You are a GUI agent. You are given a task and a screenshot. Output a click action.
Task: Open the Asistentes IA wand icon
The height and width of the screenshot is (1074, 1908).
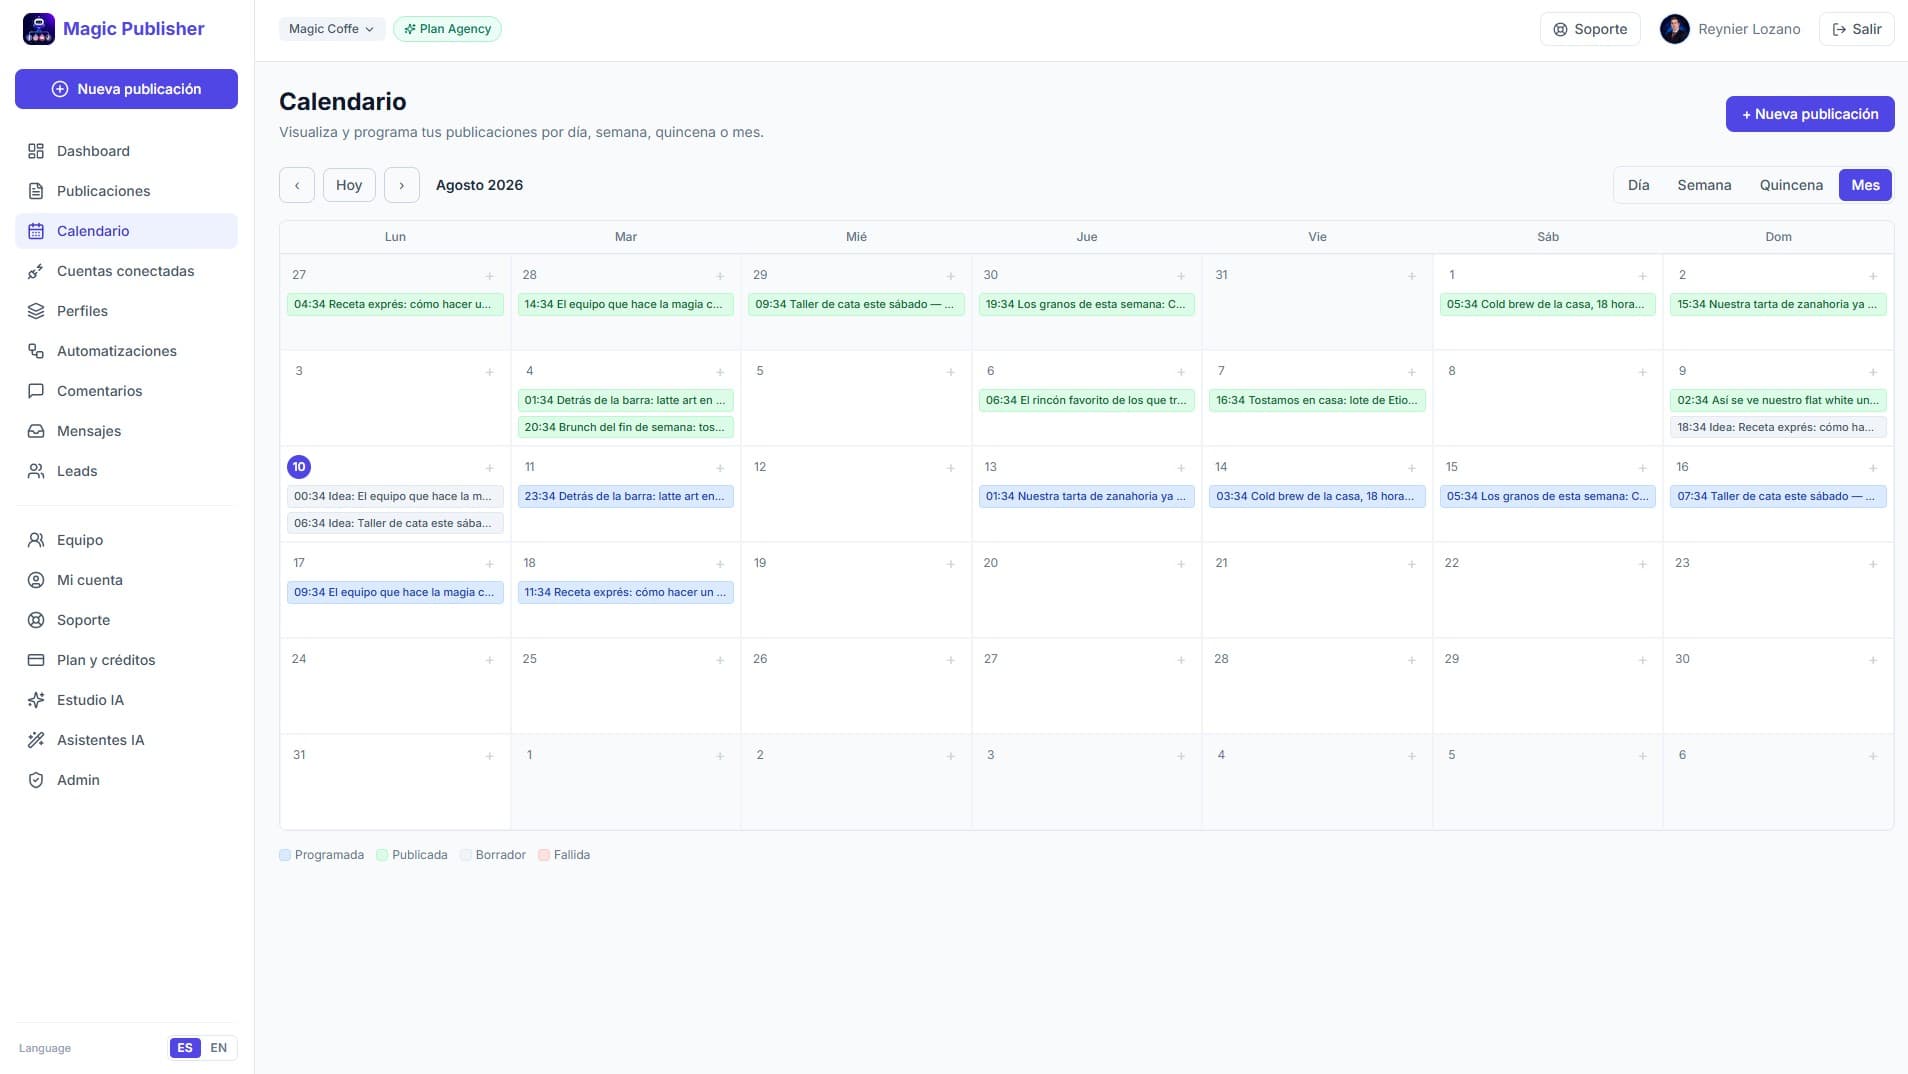[36, 740]
